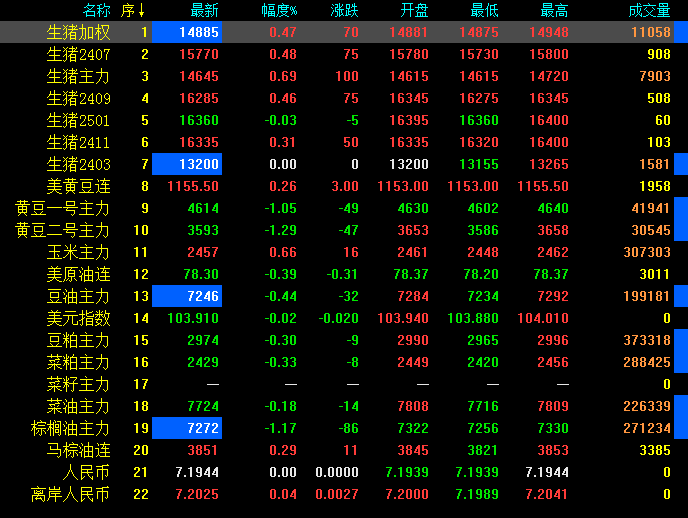Click volume value 226339
688x518 pixels.
647,406
